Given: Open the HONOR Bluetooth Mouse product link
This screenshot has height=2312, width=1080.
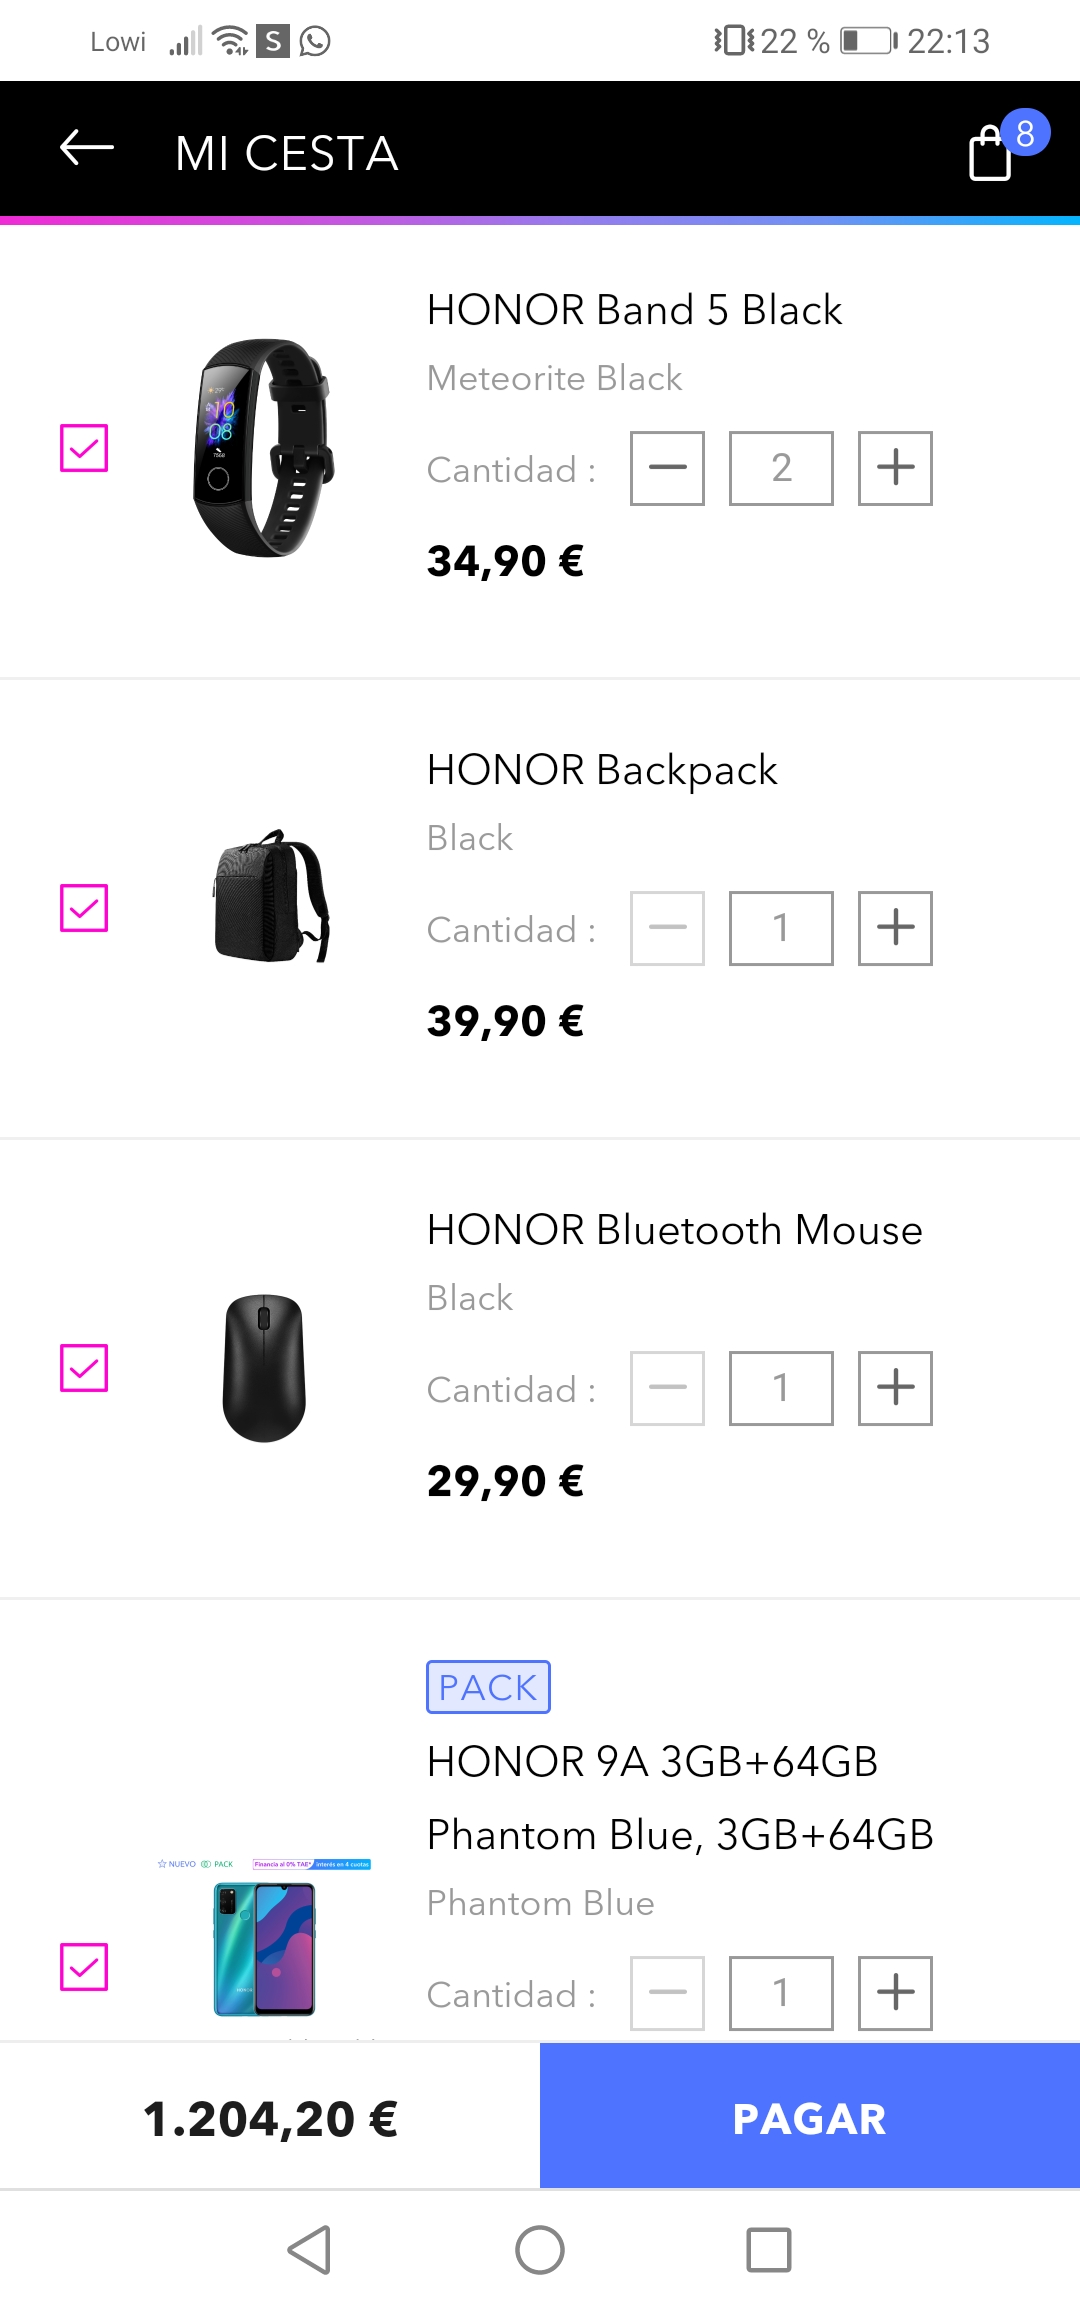Looking at the screenshot, I should pyautogui.click(x=674, y=1230).
